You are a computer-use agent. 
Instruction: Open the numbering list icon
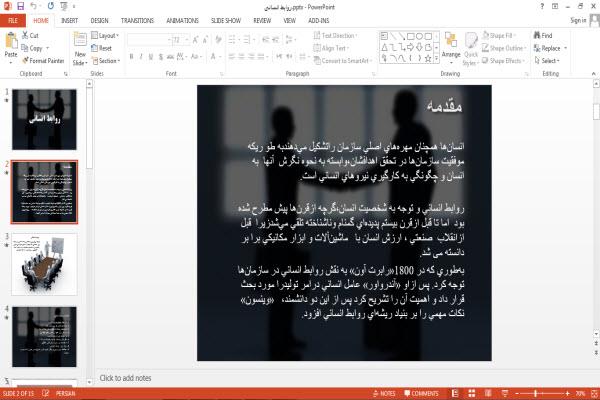point(248,39)
